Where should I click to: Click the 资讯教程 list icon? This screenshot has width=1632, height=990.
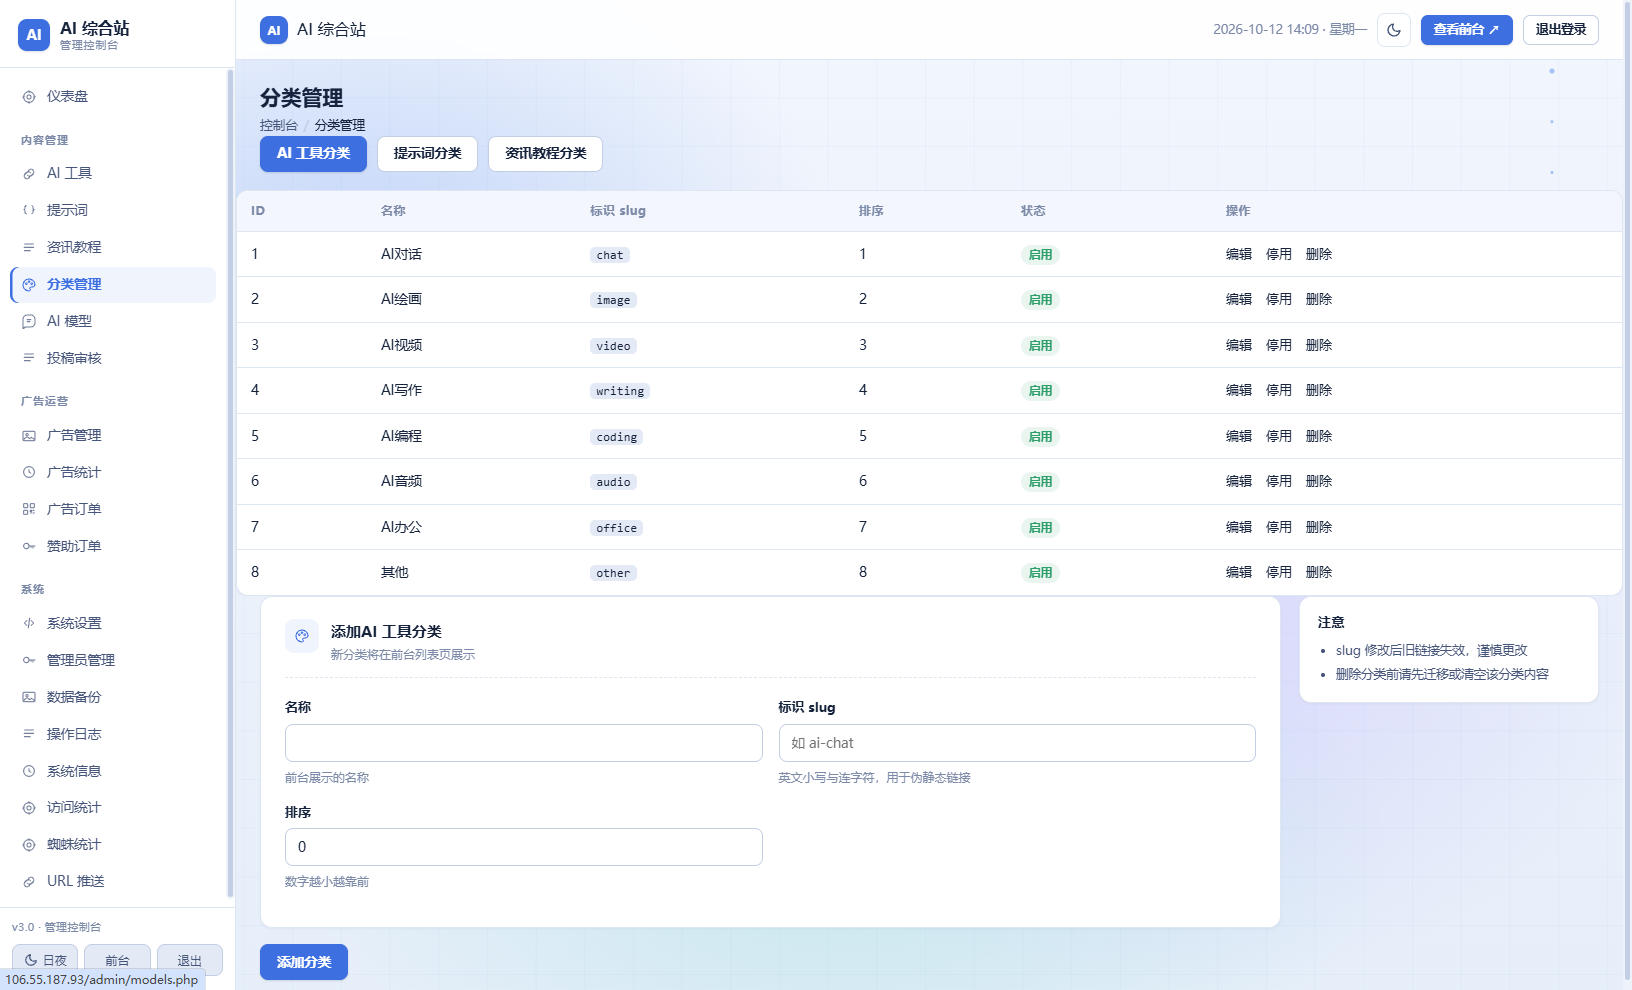coord(29,248)
